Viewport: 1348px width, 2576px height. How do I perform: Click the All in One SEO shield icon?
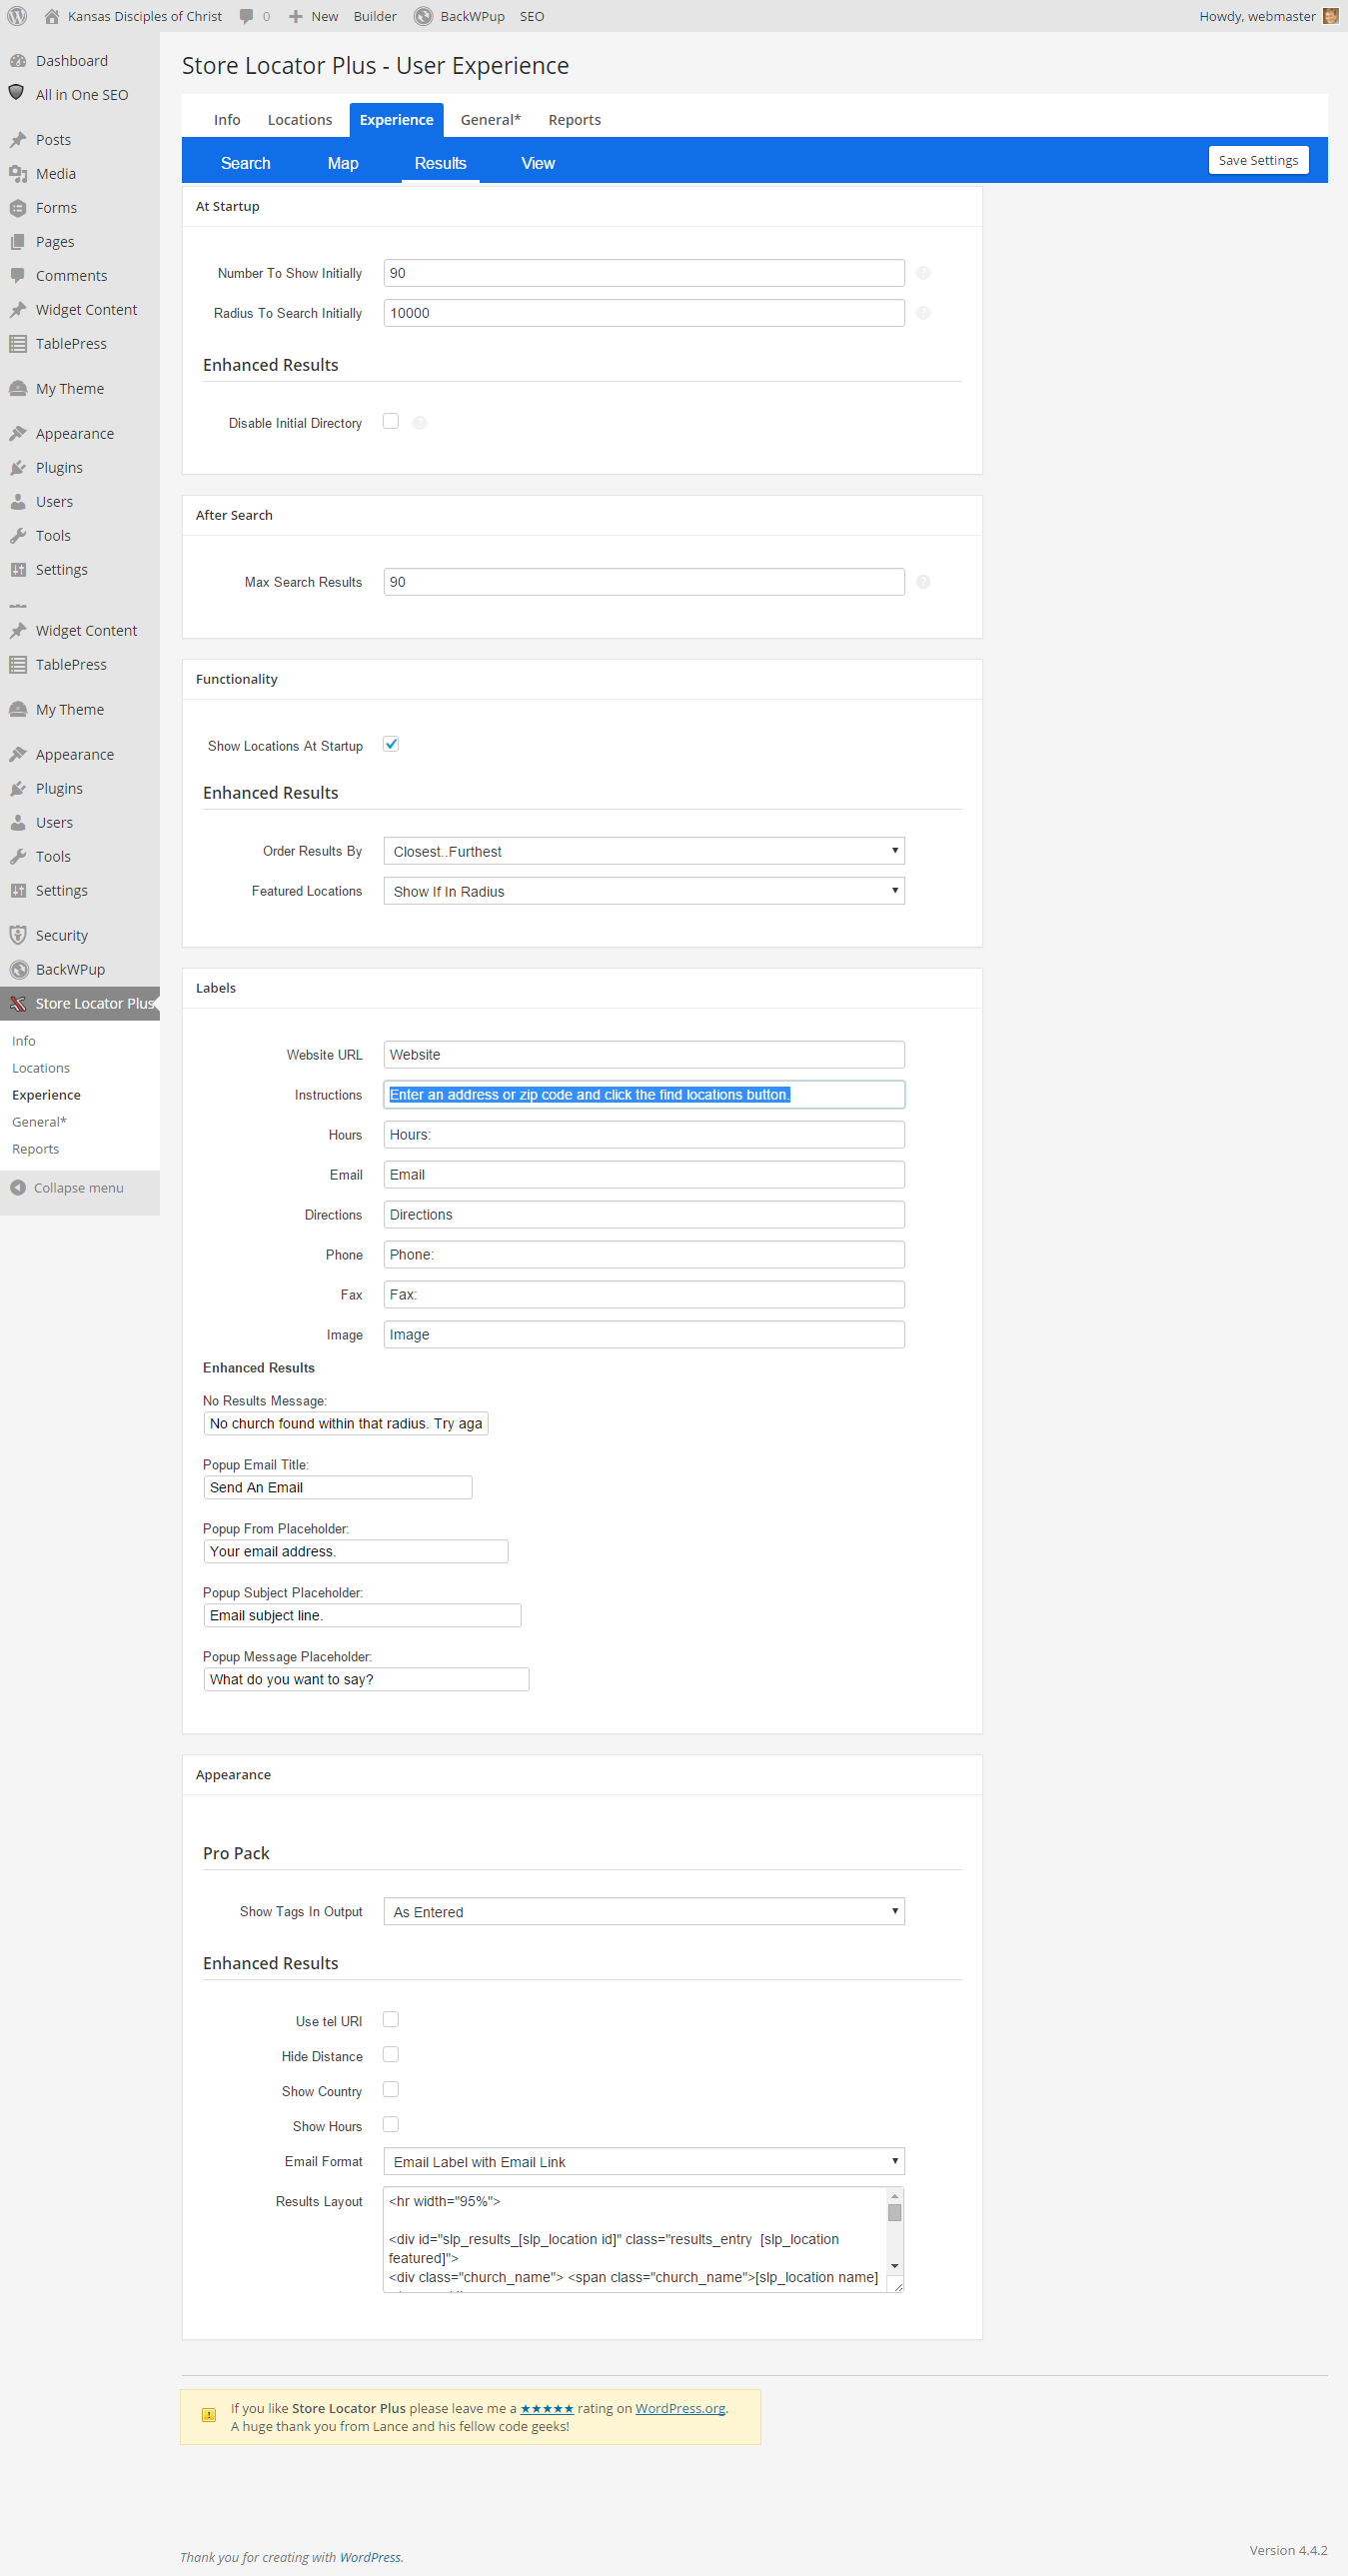[17, 94]
